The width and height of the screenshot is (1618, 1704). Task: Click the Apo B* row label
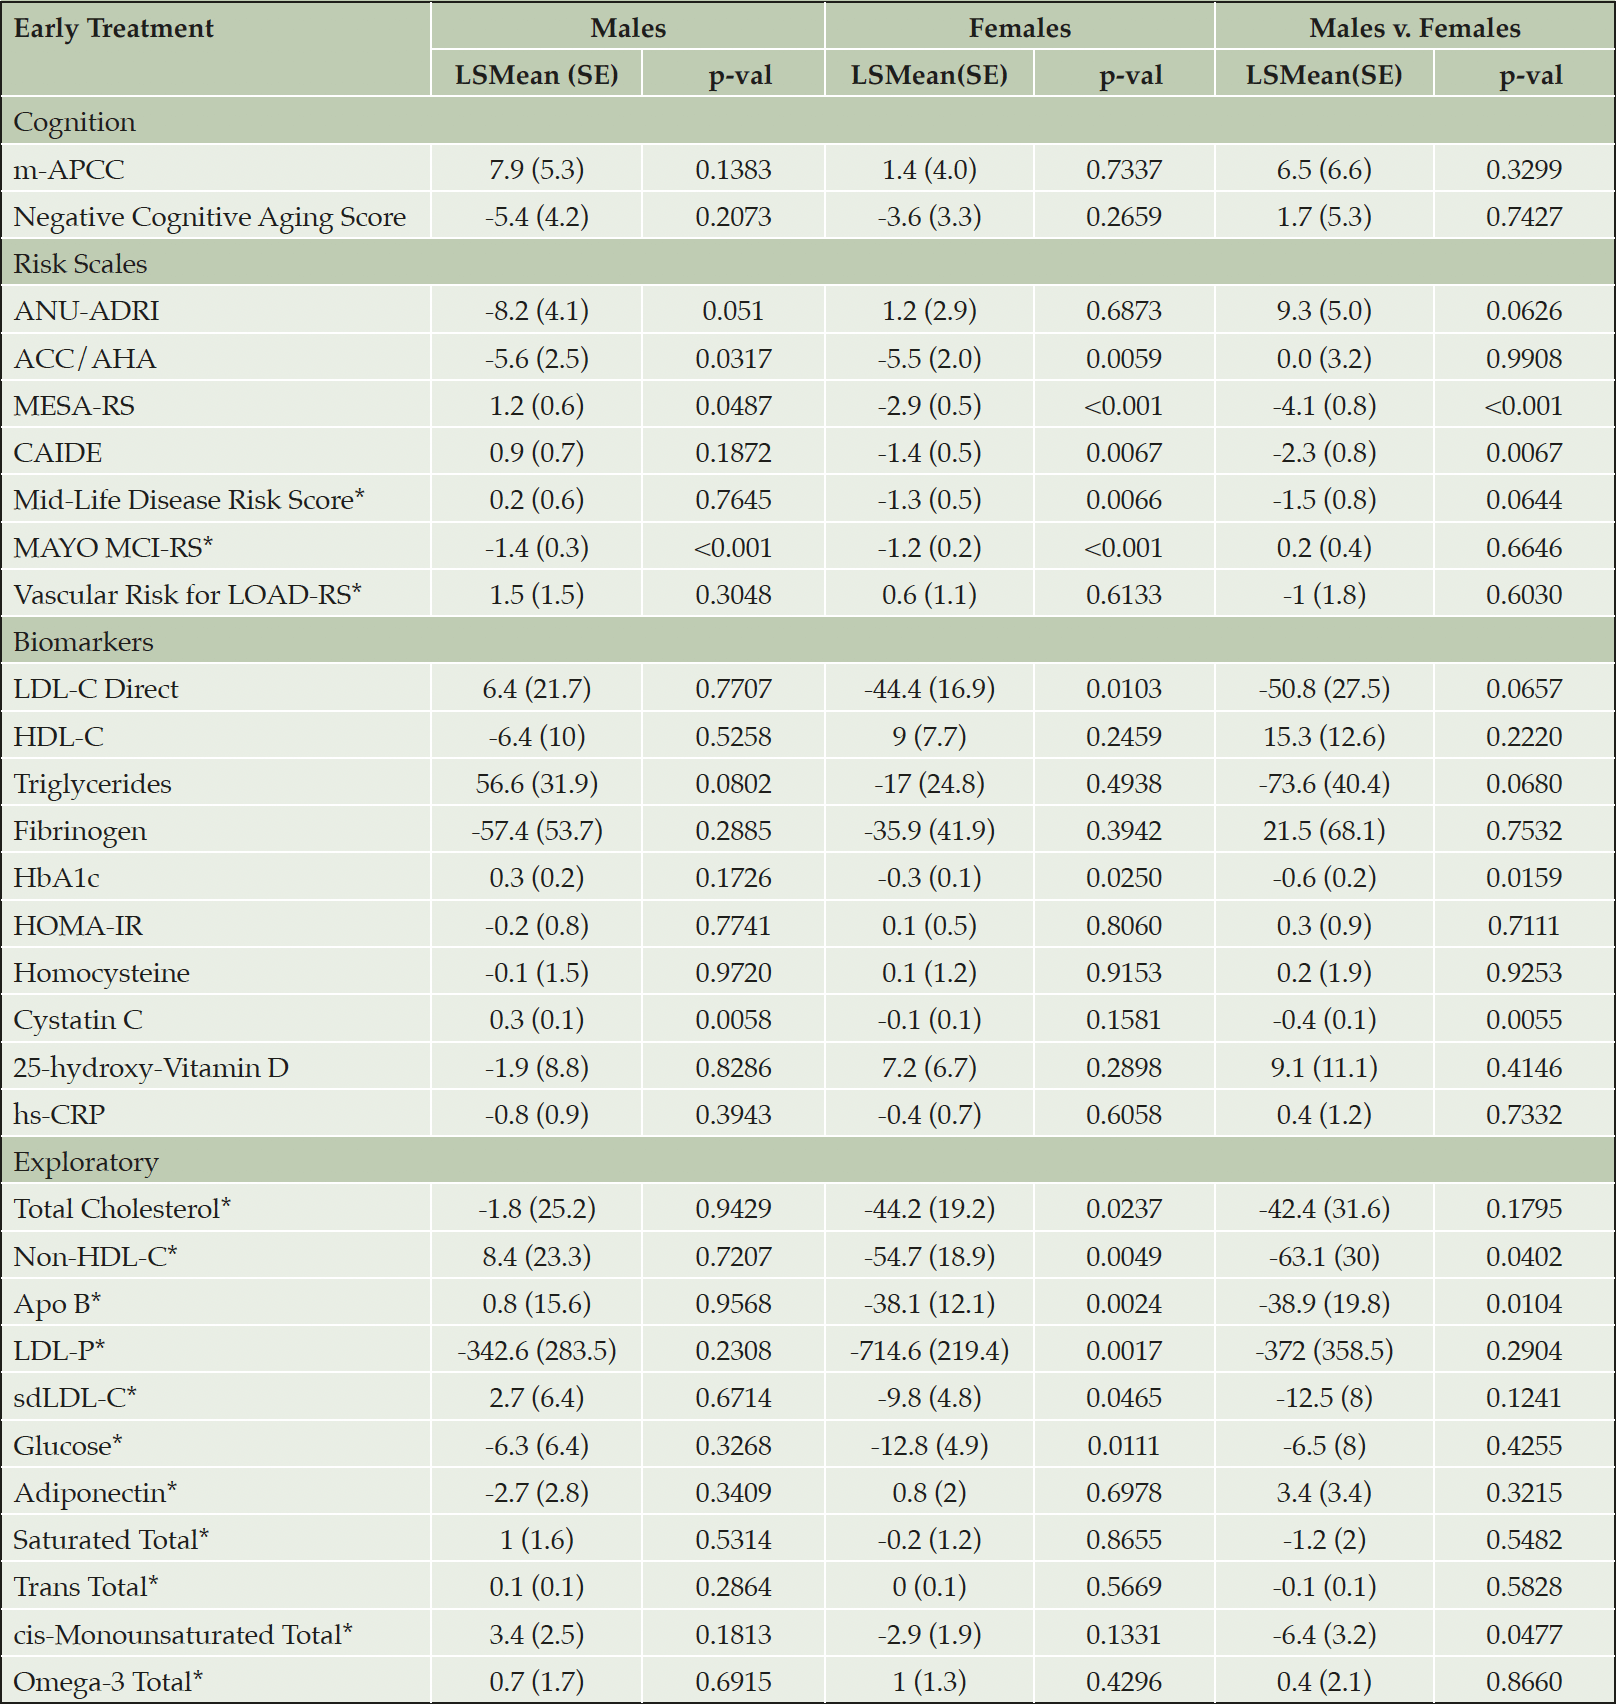click(x=57, y=1304)
